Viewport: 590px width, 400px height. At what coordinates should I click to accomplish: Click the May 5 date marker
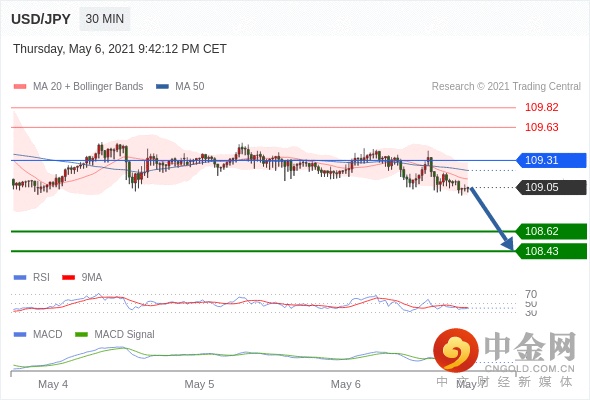[x=199, y=384]
